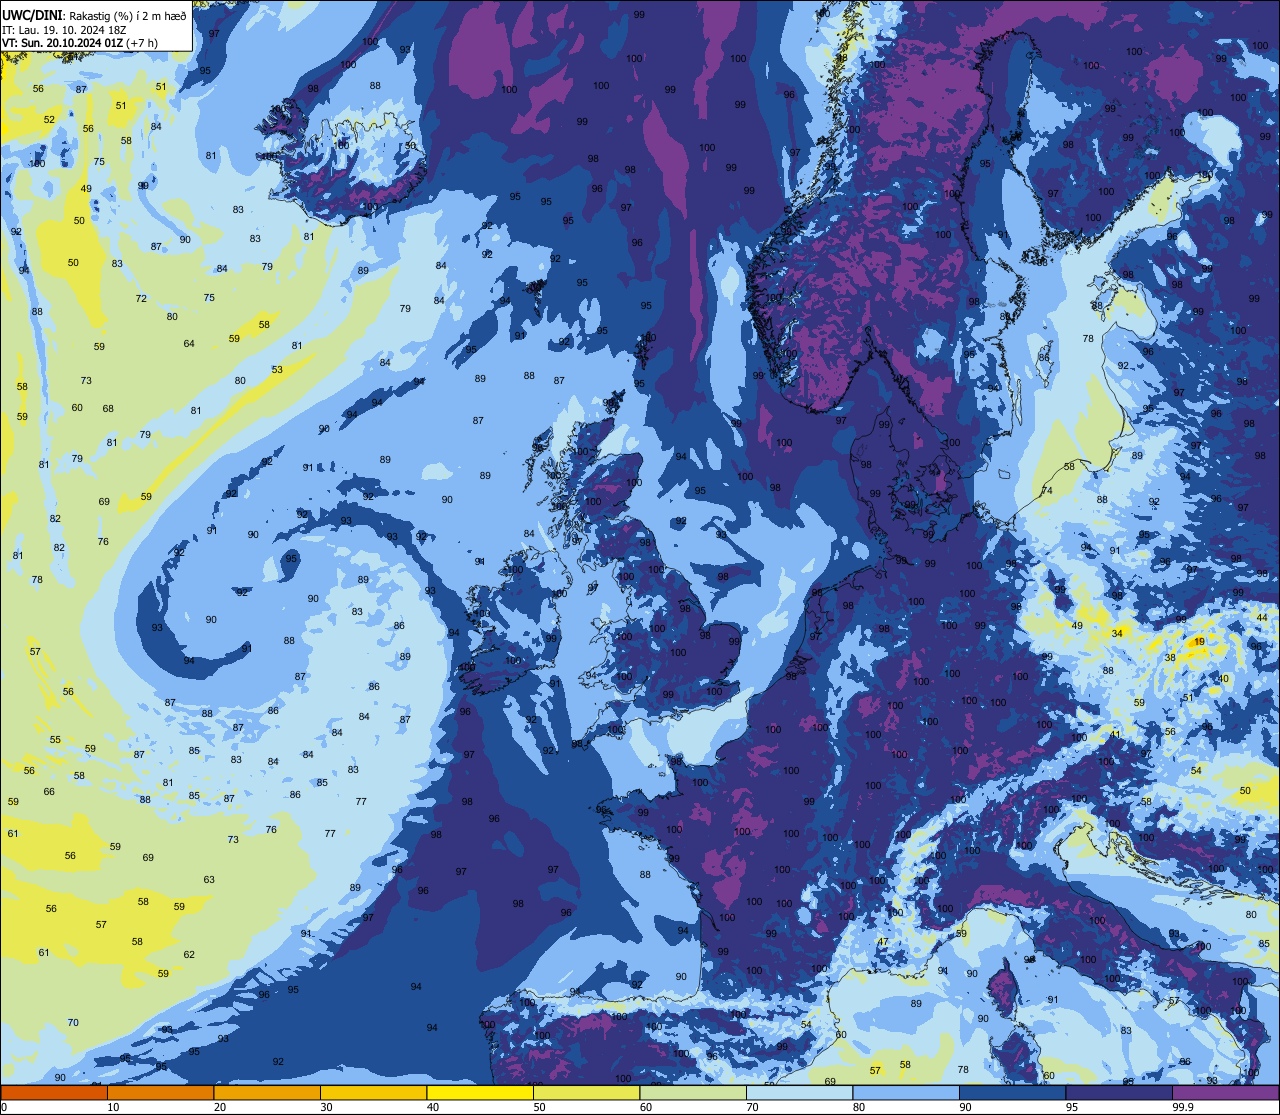
Task: Click the 50–60 legend color segment
Action: [586, 1093]
